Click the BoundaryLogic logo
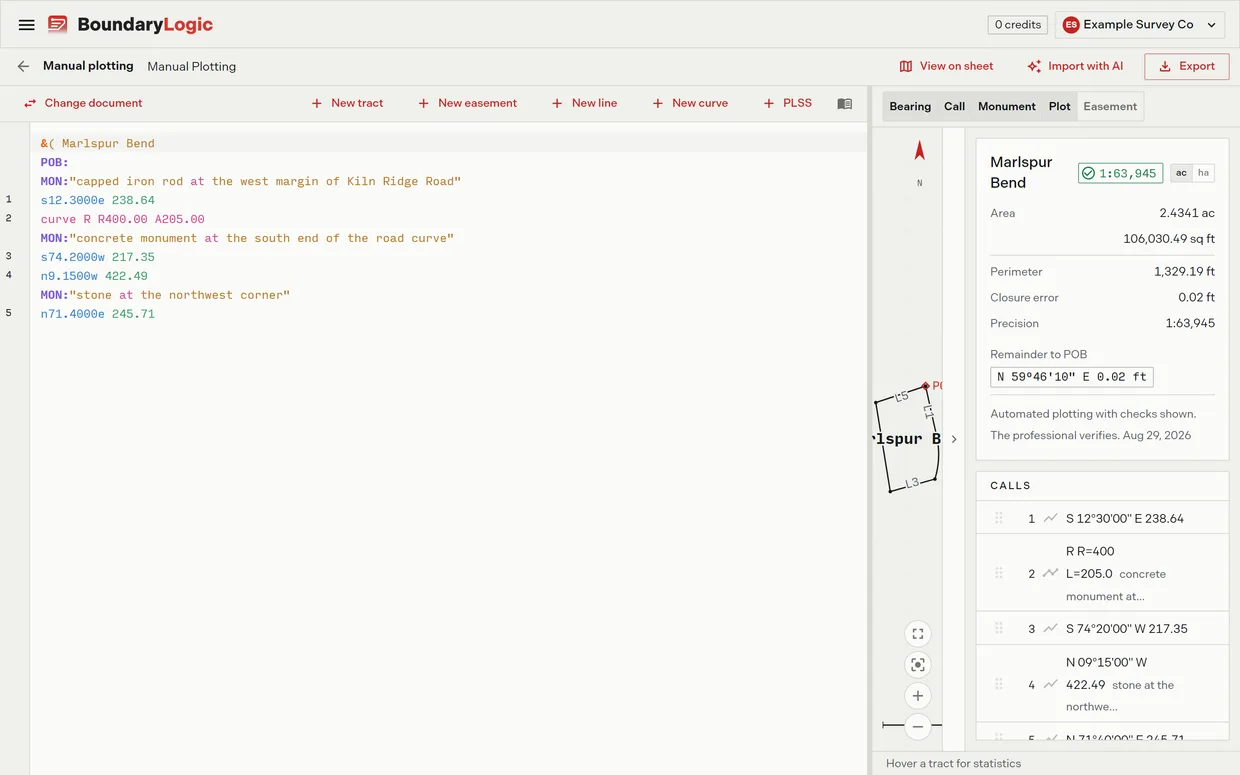The height and width of the screenshot is (775, 1240). click(x=131, y=25)
